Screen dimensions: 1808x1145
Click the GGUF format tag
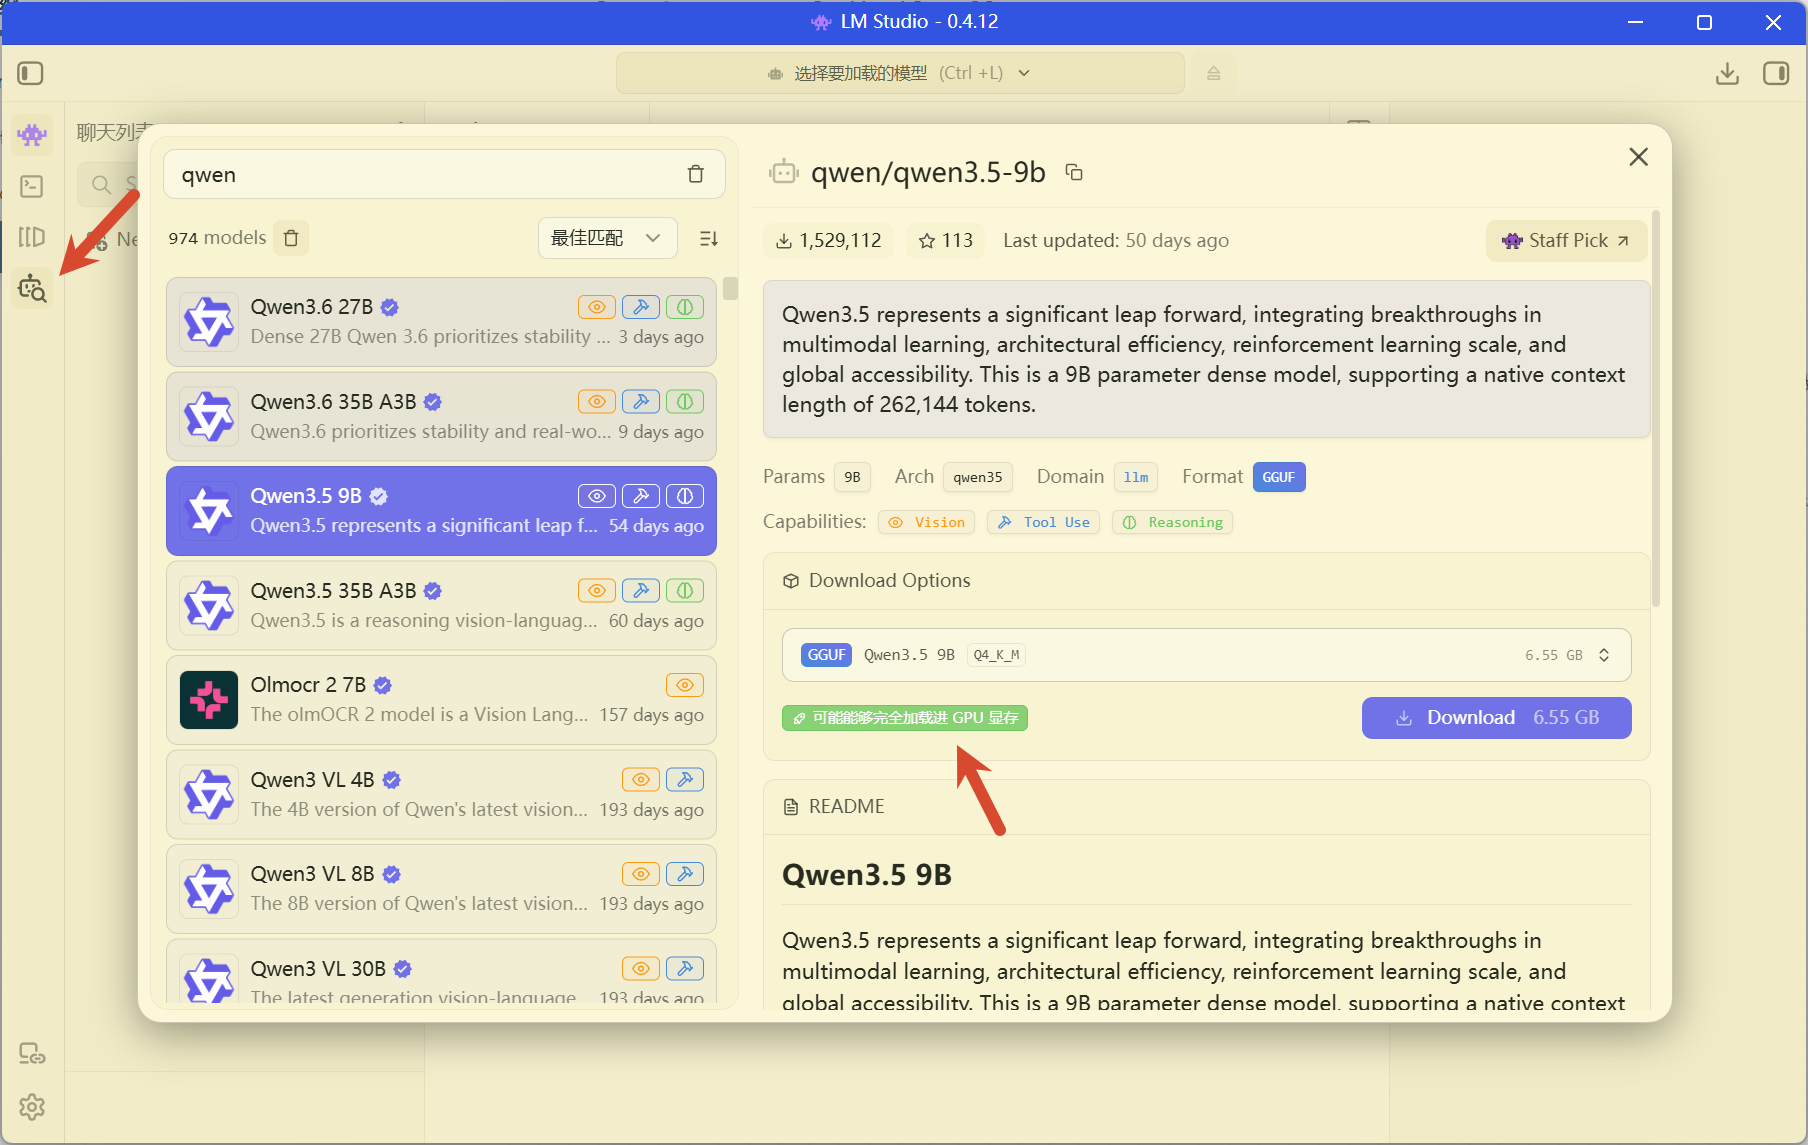[1279, 477]
